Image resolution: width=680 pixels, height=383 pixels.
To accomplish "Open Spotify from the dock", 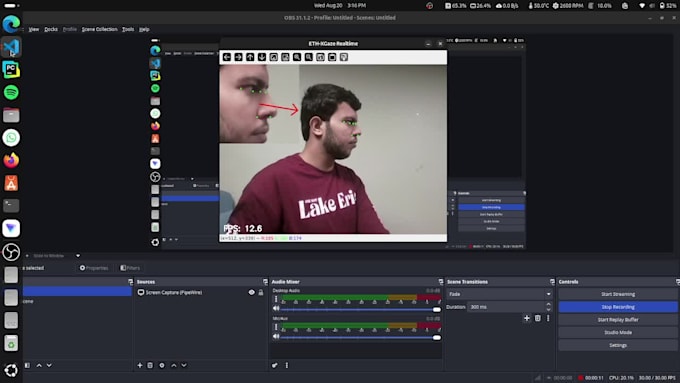I will [x=11, y=92].
